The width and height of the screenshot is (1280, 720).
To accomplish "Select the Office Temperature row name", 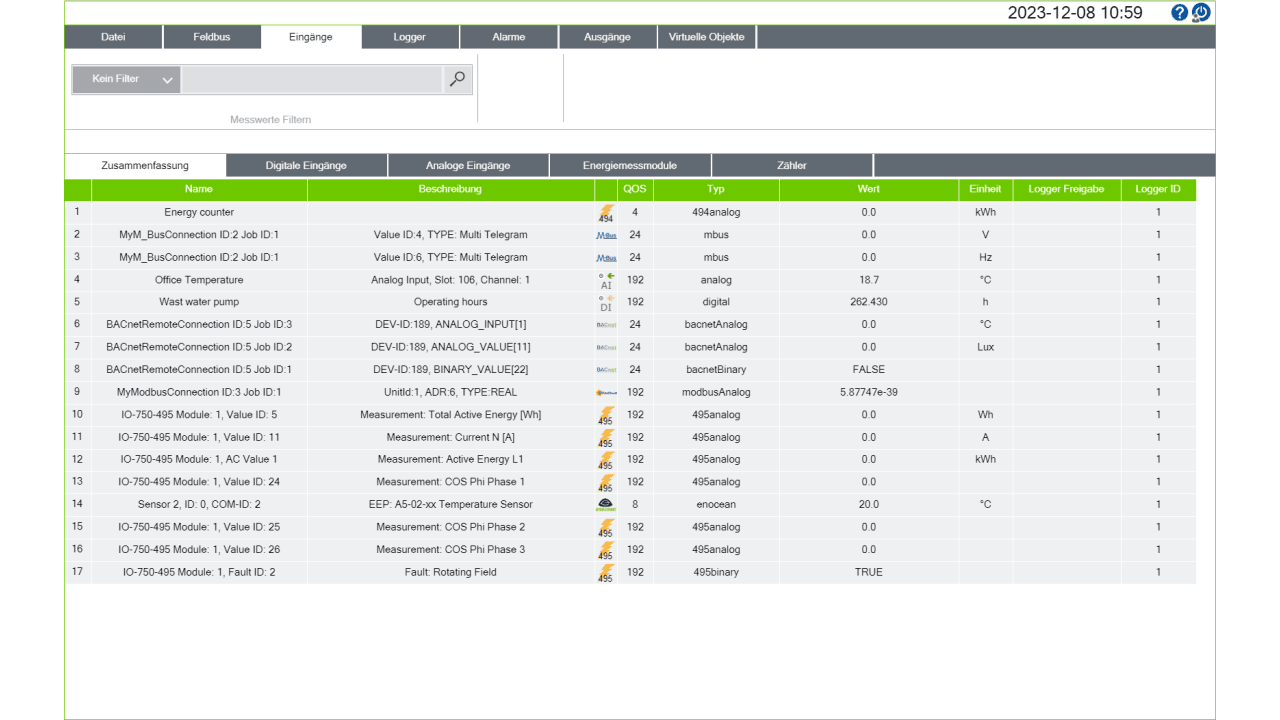I will point(199,280).
